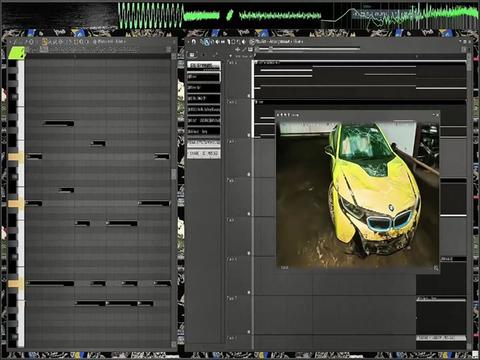Adjust the playlist horizontal zoom slider handle

(271, 49)
